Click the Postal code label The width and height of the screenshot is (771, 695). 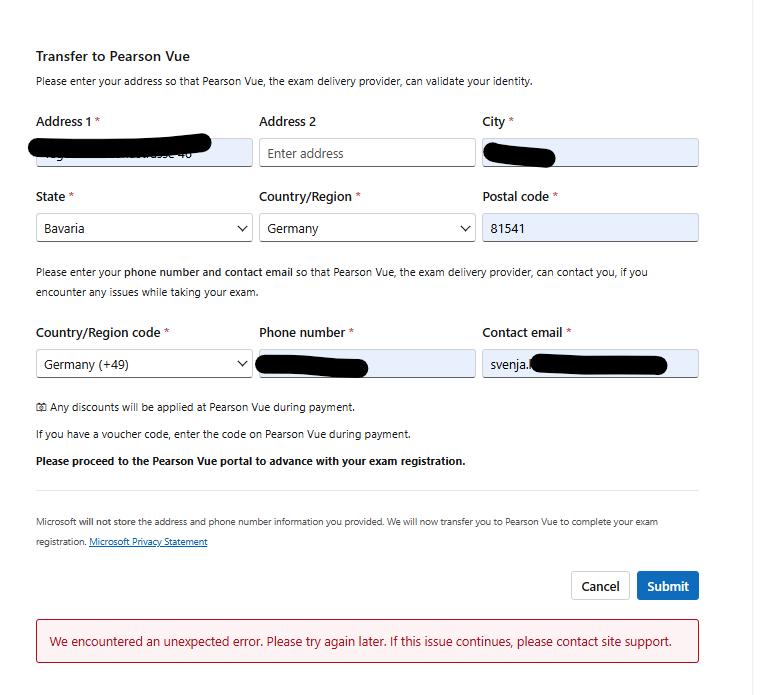515,197
